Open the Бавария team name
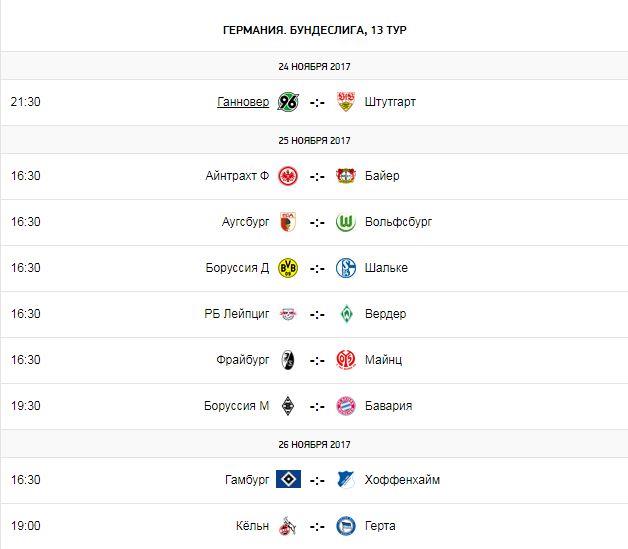 click(x=391, y=406)
